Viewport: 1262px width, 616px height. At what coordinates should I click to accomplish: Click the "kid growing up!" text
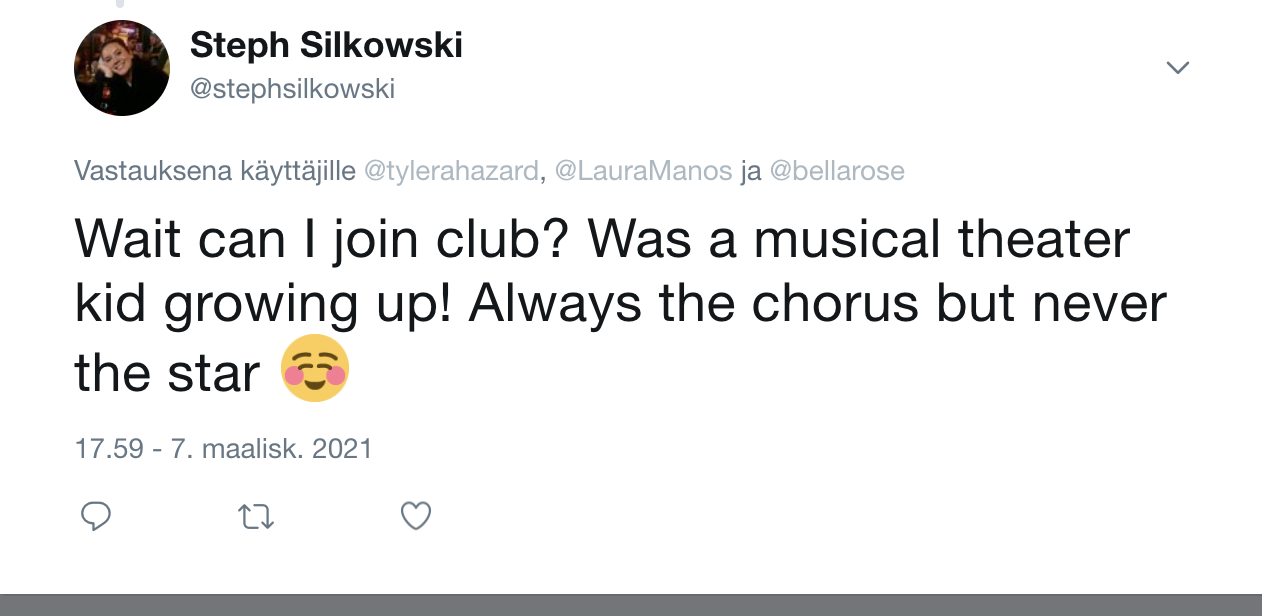pyautogui.click(x=264, y=306)
